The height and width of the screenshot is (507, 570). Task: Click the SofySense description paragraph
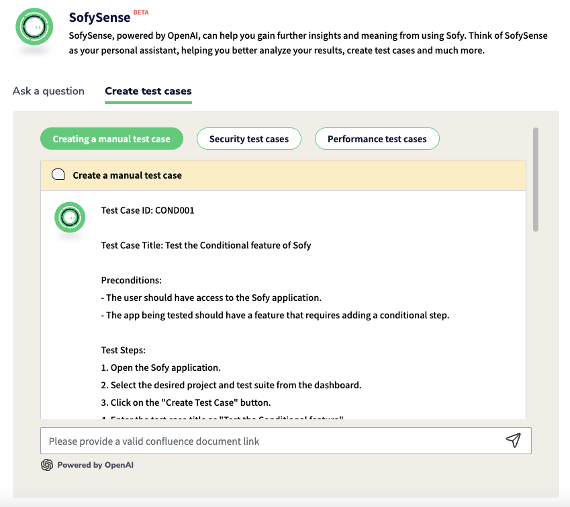pyautogui.click(x=308, y=43)
